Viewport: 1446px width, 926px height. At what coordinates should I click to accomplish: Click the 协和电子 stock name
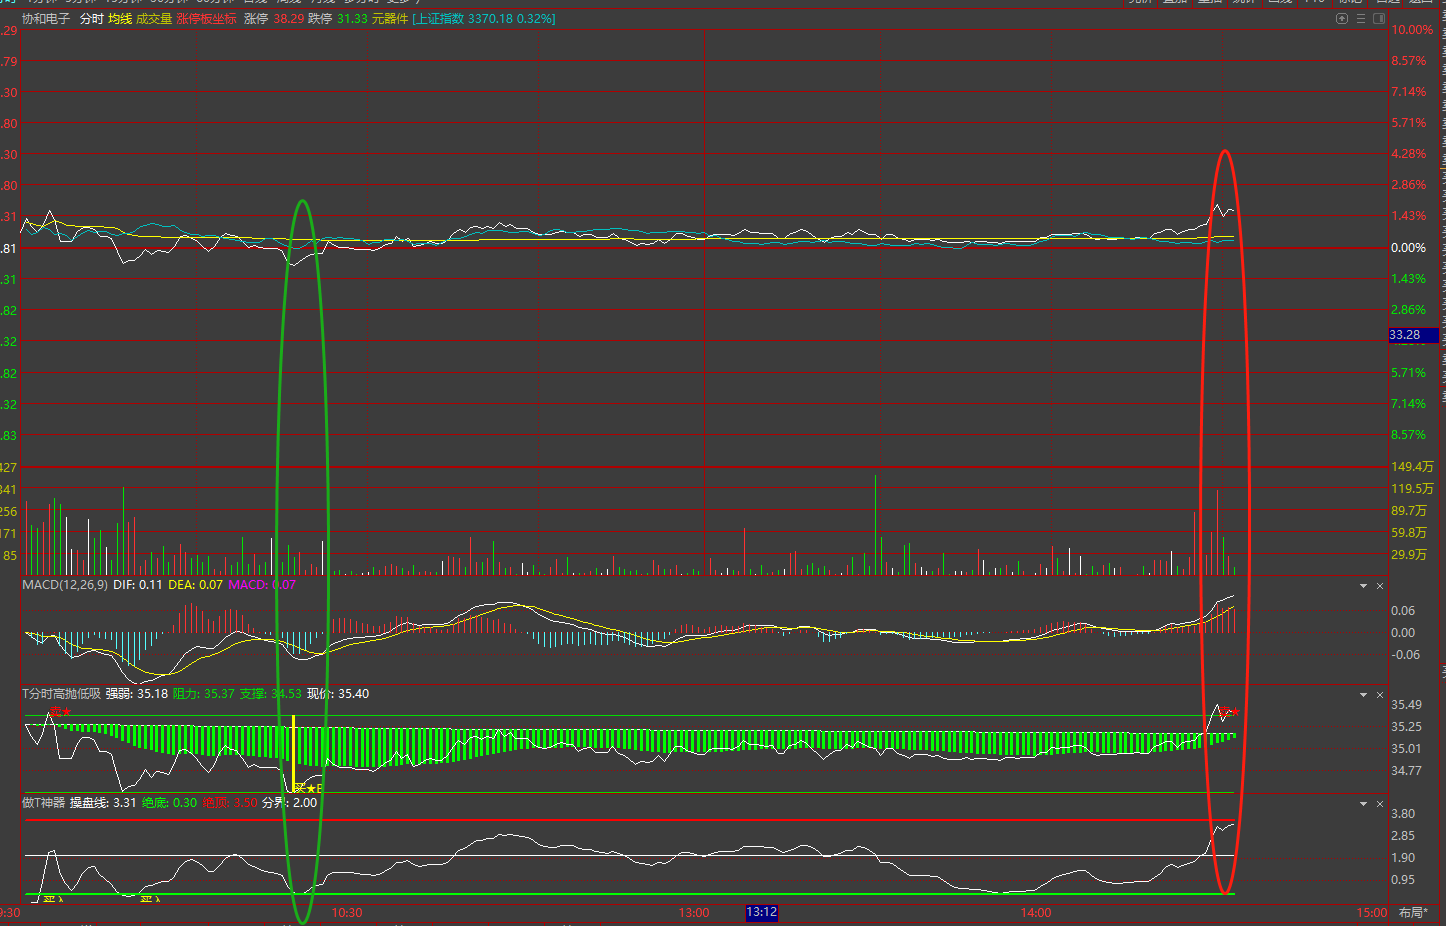tap(46, 19)
